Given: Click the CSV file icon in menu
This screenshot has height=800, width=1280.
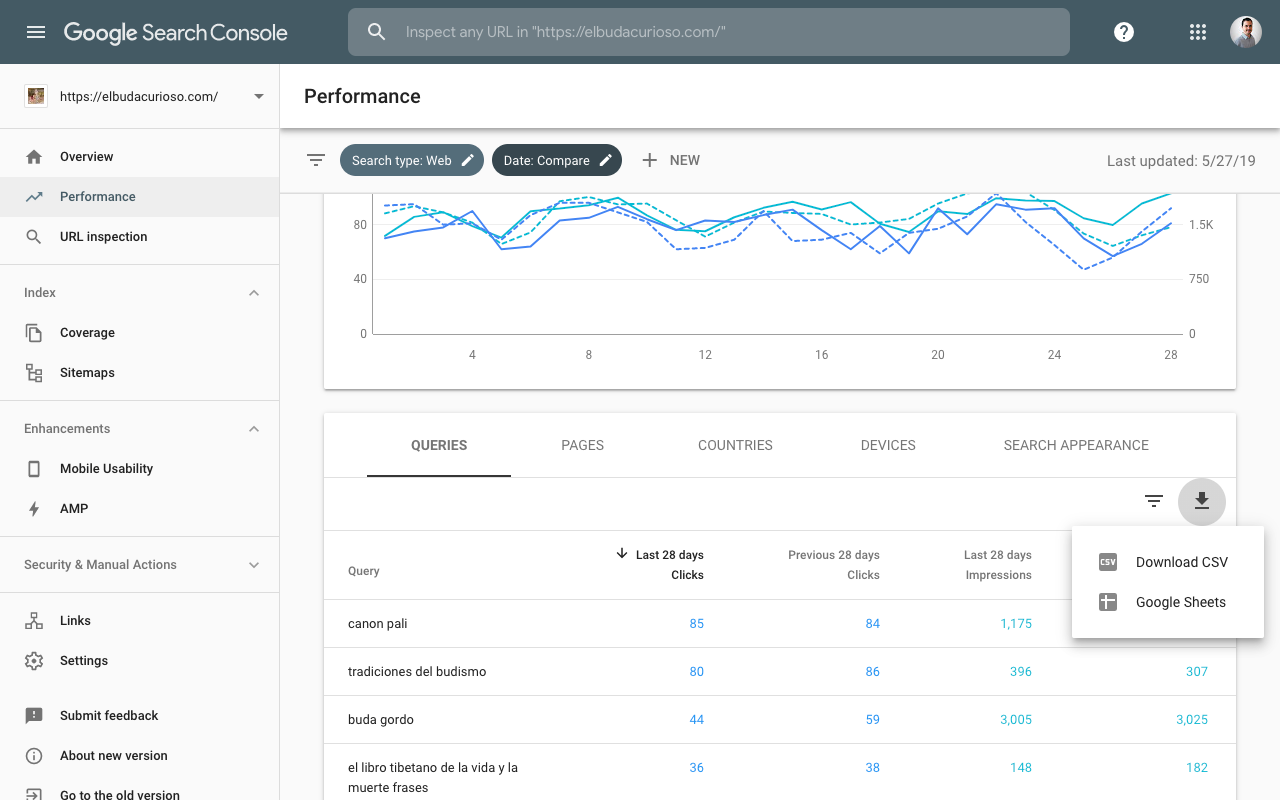Looking at the screenshot, I should point(1107,562).
